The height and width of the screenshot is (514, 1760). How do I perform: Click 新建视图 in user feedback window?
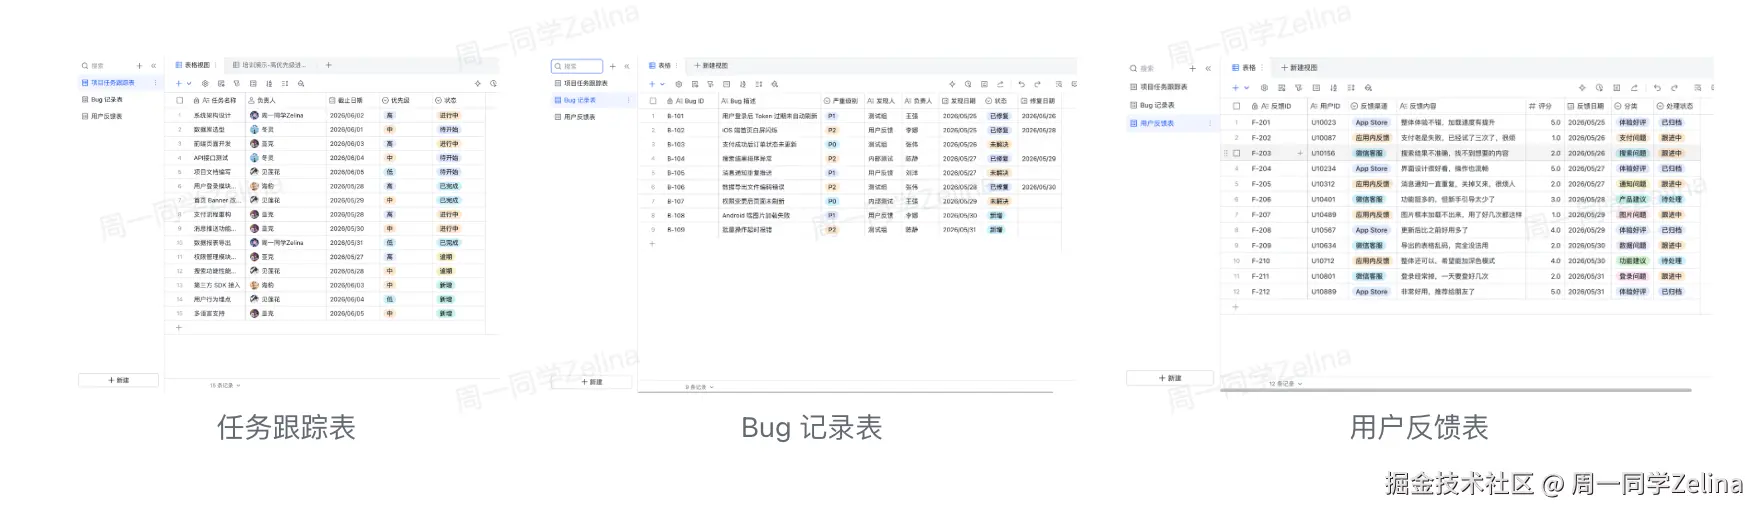point(1299,68)
